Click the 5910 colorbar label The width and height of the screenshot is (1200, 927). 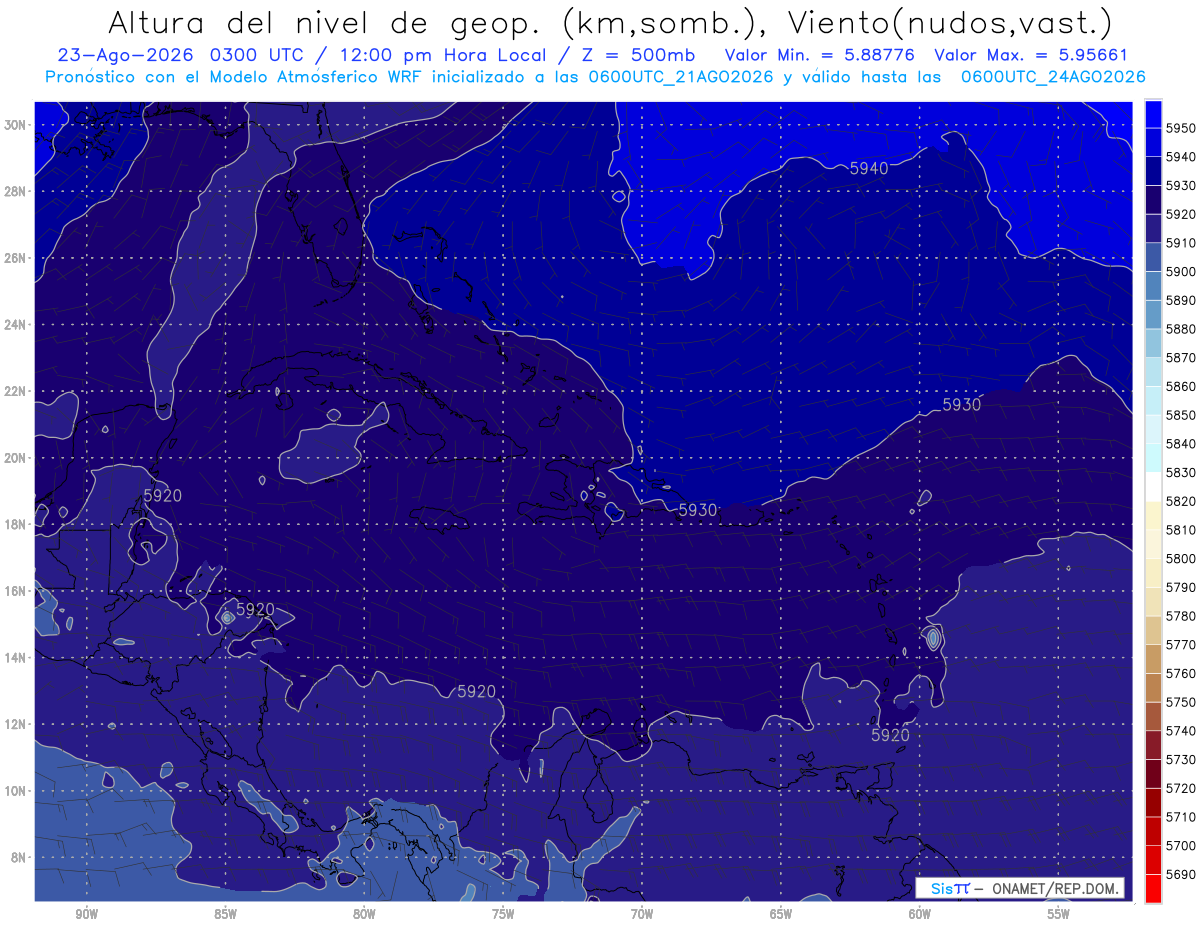(1180, 243)
